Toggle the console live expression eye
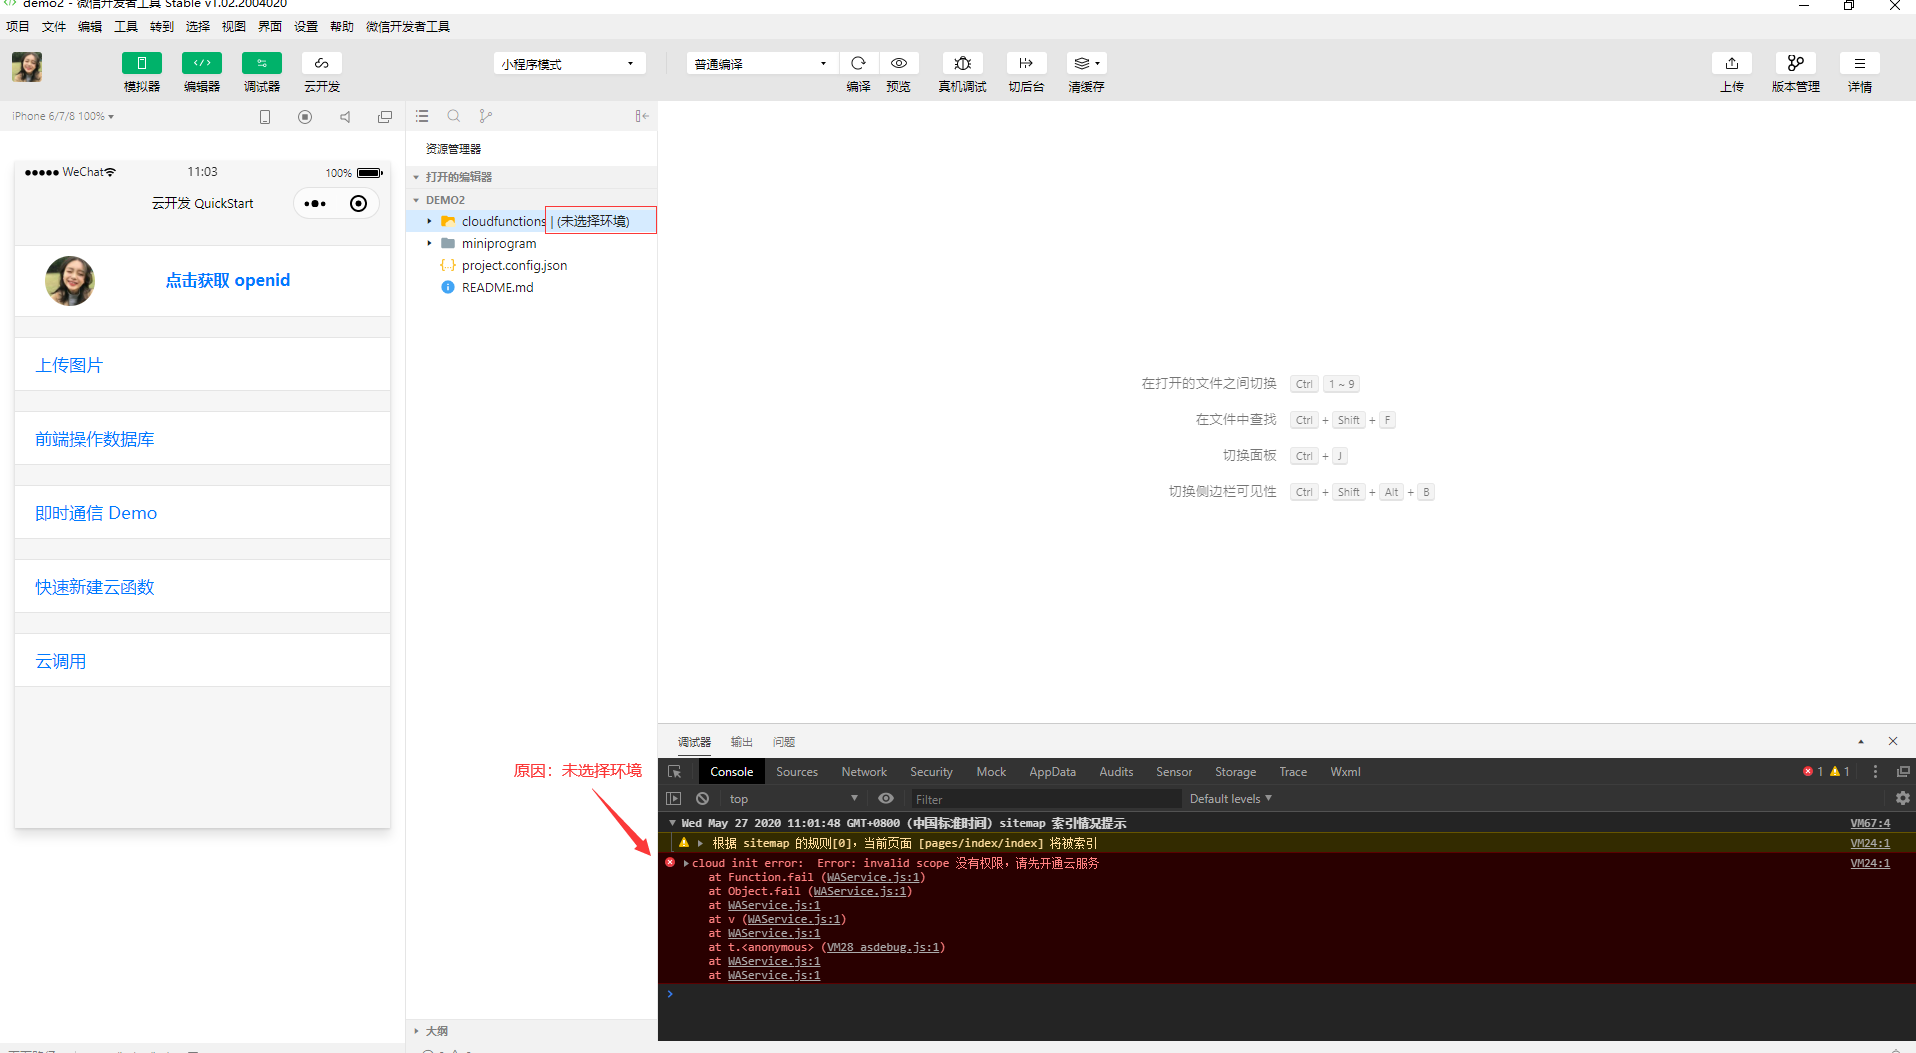 (886, 799)
